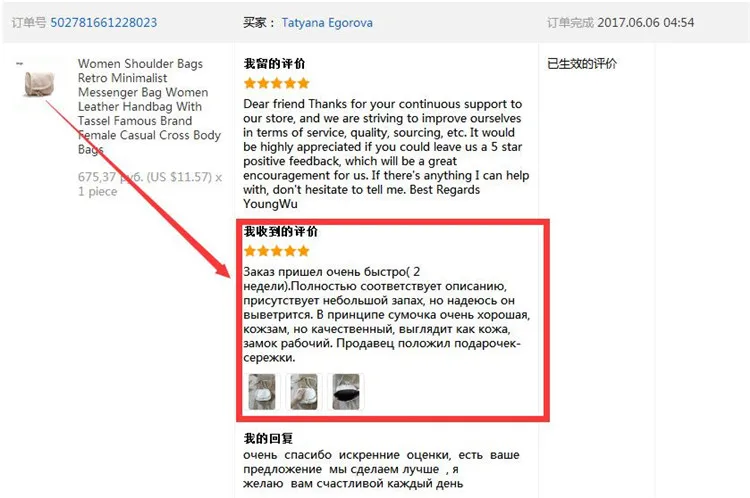Open buyer Tatyana Egorova profile link
Screen dimensions: 750x498
click(327, 22)
